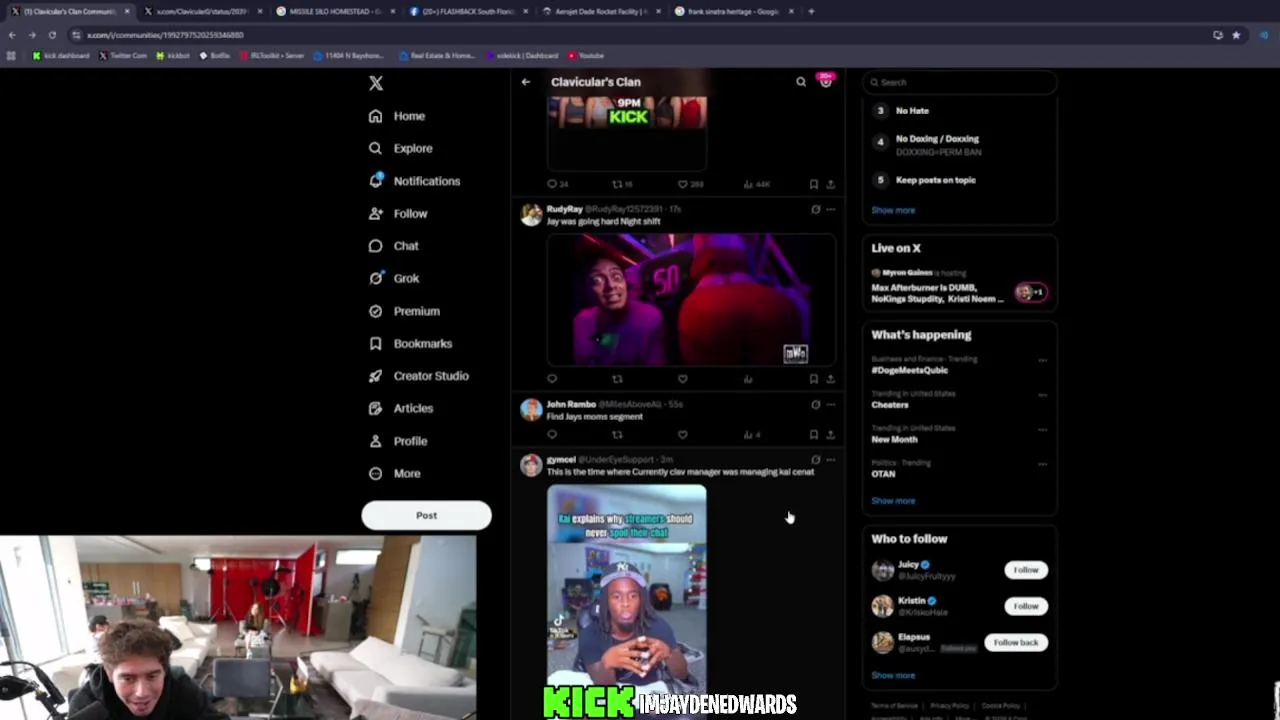Bookmark the top post with 44K views
The height and width of the screenshot is (720, 1280).
click(814, 184)
